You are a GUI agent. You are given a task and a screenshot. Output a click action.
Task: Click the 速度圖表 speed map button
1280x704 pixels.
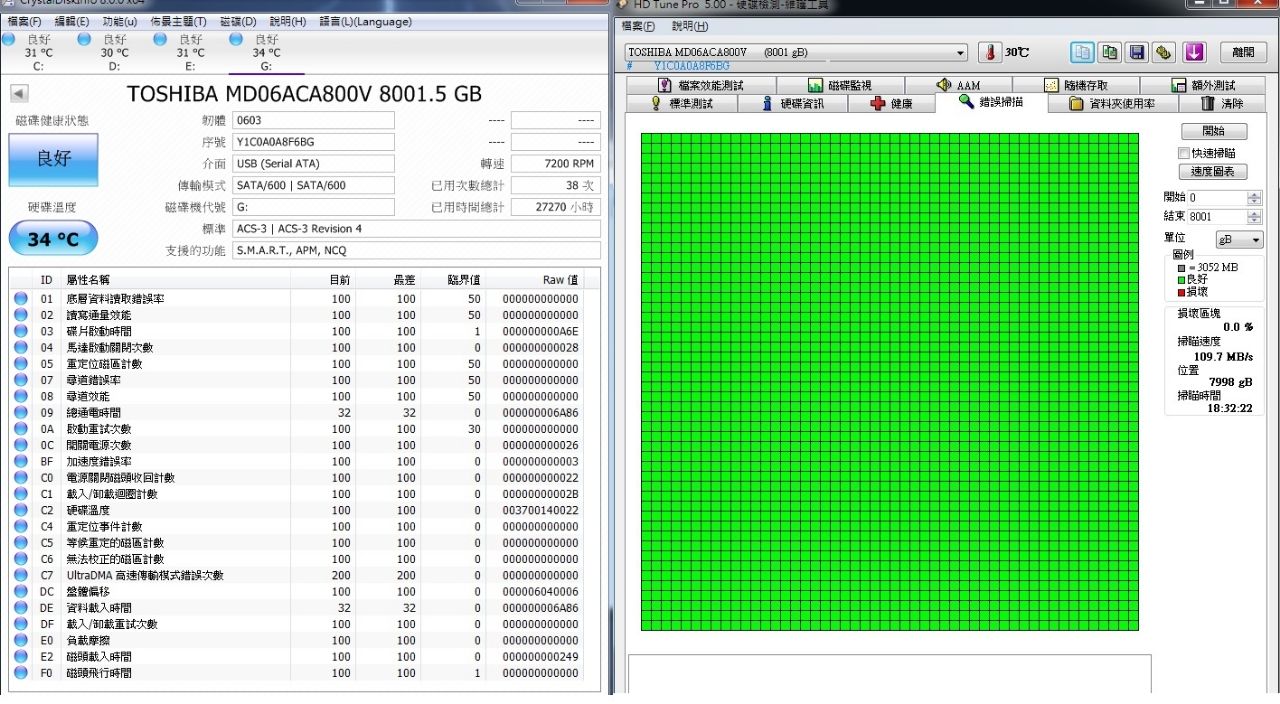[x=1213, y=172]
